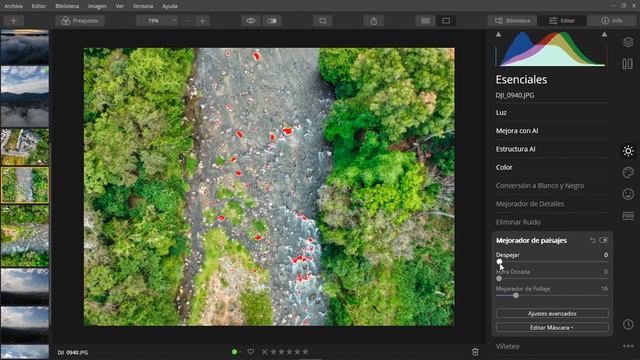The image size is (640, 360).
Task: Delete image with trash icon
Action: click(x=475, y=352)
